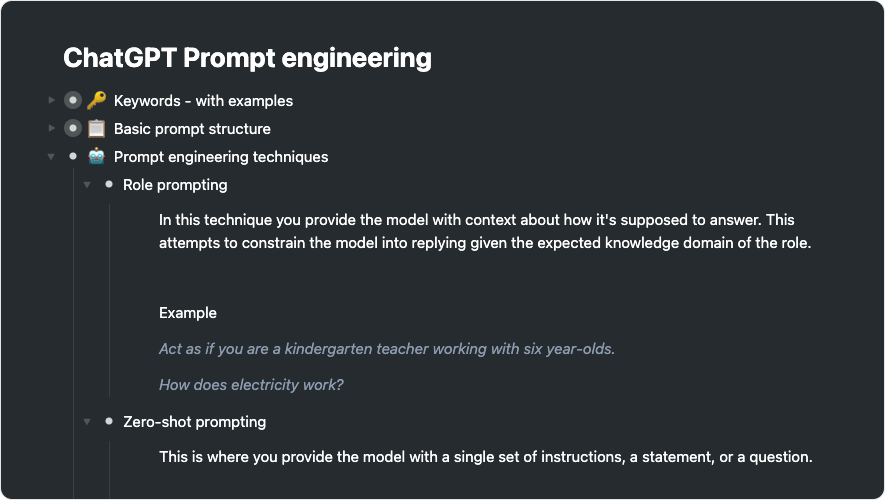Click the clipboard emoji beside Basic prompt structure
885x500 pixels.
click(96, 129)
